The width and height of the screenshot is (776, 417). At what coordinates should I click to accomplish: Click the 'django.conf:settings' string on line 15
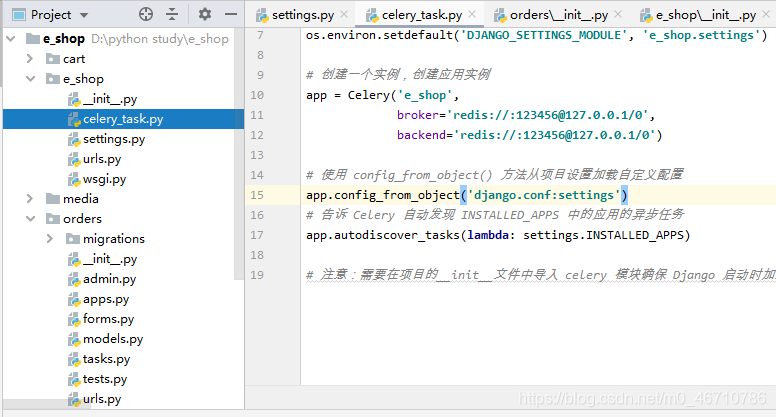[544, 195]
